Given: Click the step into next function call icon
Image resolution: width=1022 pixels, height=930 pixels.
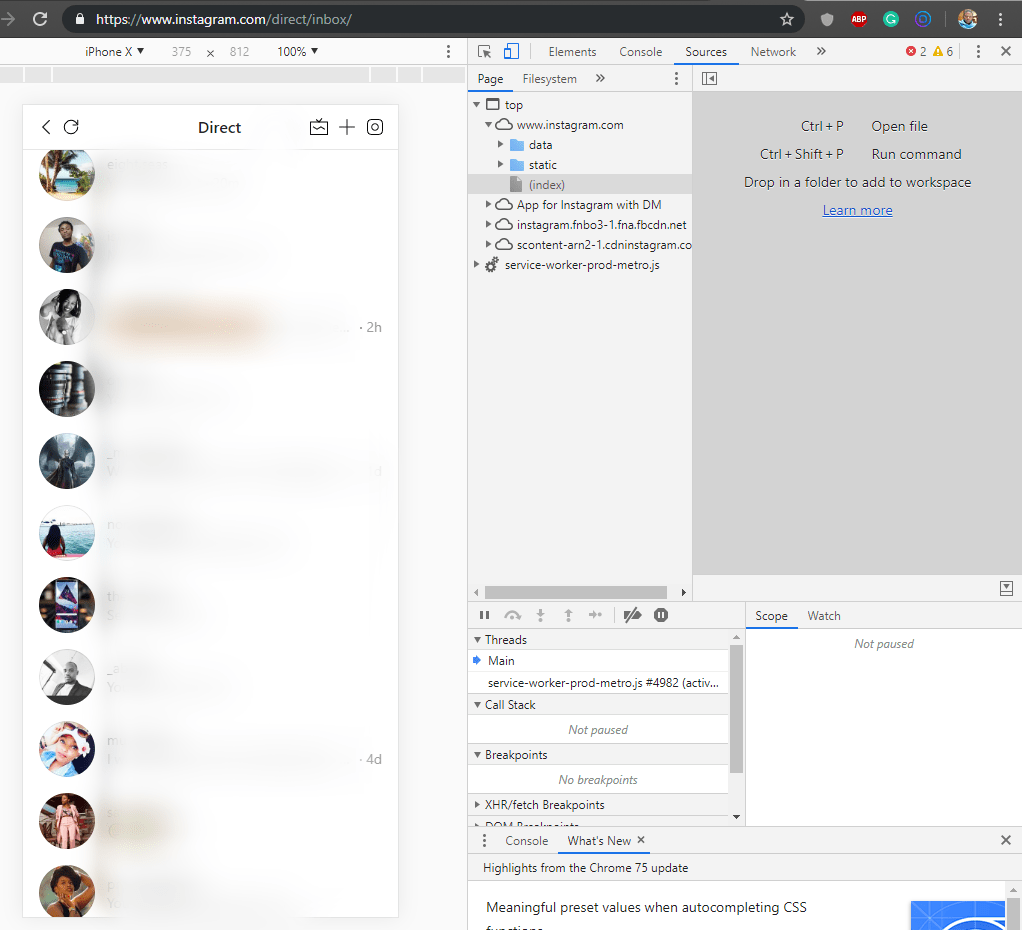Looking at the screenshot, I should [540, 615].
